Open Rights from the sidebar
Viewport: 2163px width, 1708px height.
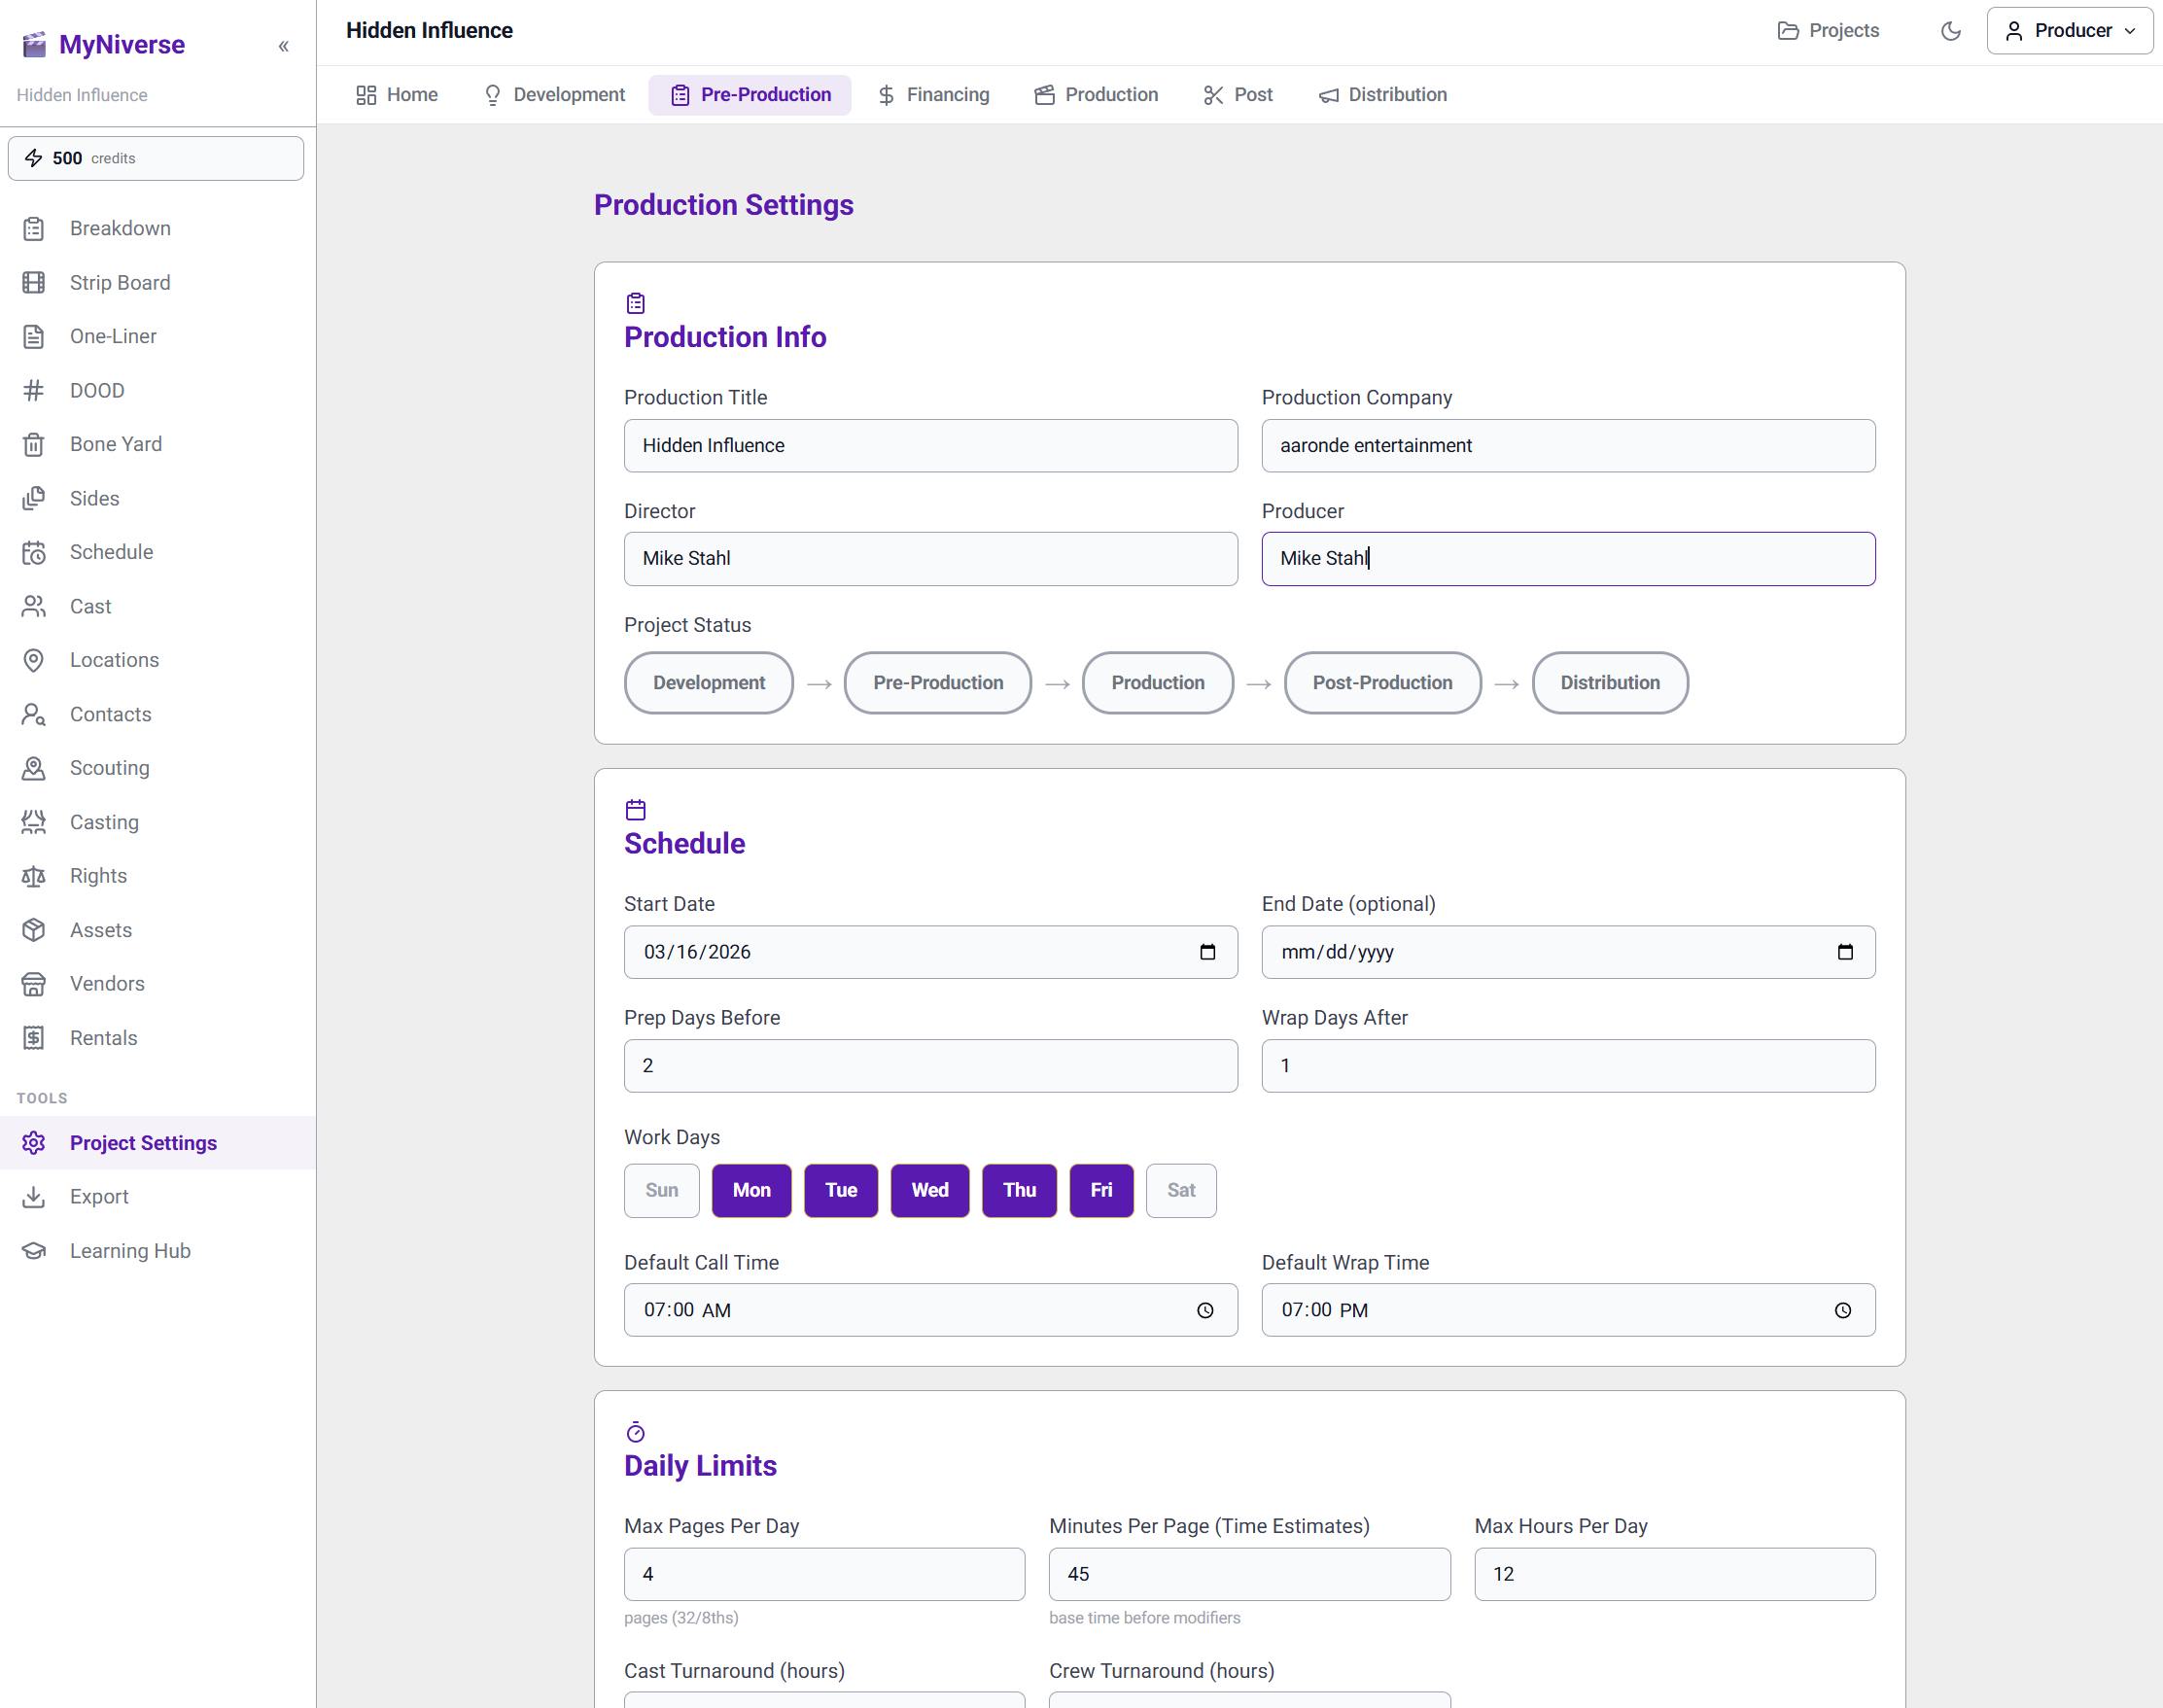coord(98,876)
